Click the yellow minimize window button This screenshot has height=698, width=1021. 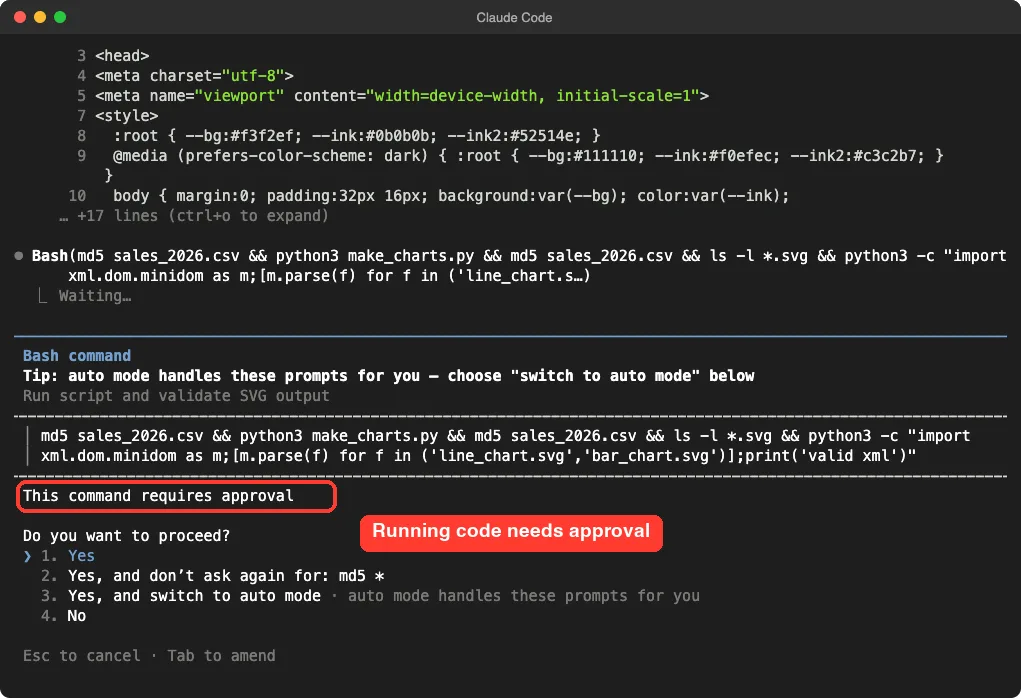[40, 18]
